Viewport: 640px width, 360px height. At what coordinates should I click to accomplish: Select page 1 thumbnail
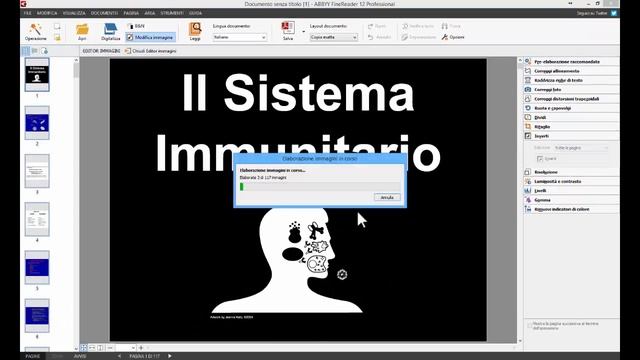point(37,75)
